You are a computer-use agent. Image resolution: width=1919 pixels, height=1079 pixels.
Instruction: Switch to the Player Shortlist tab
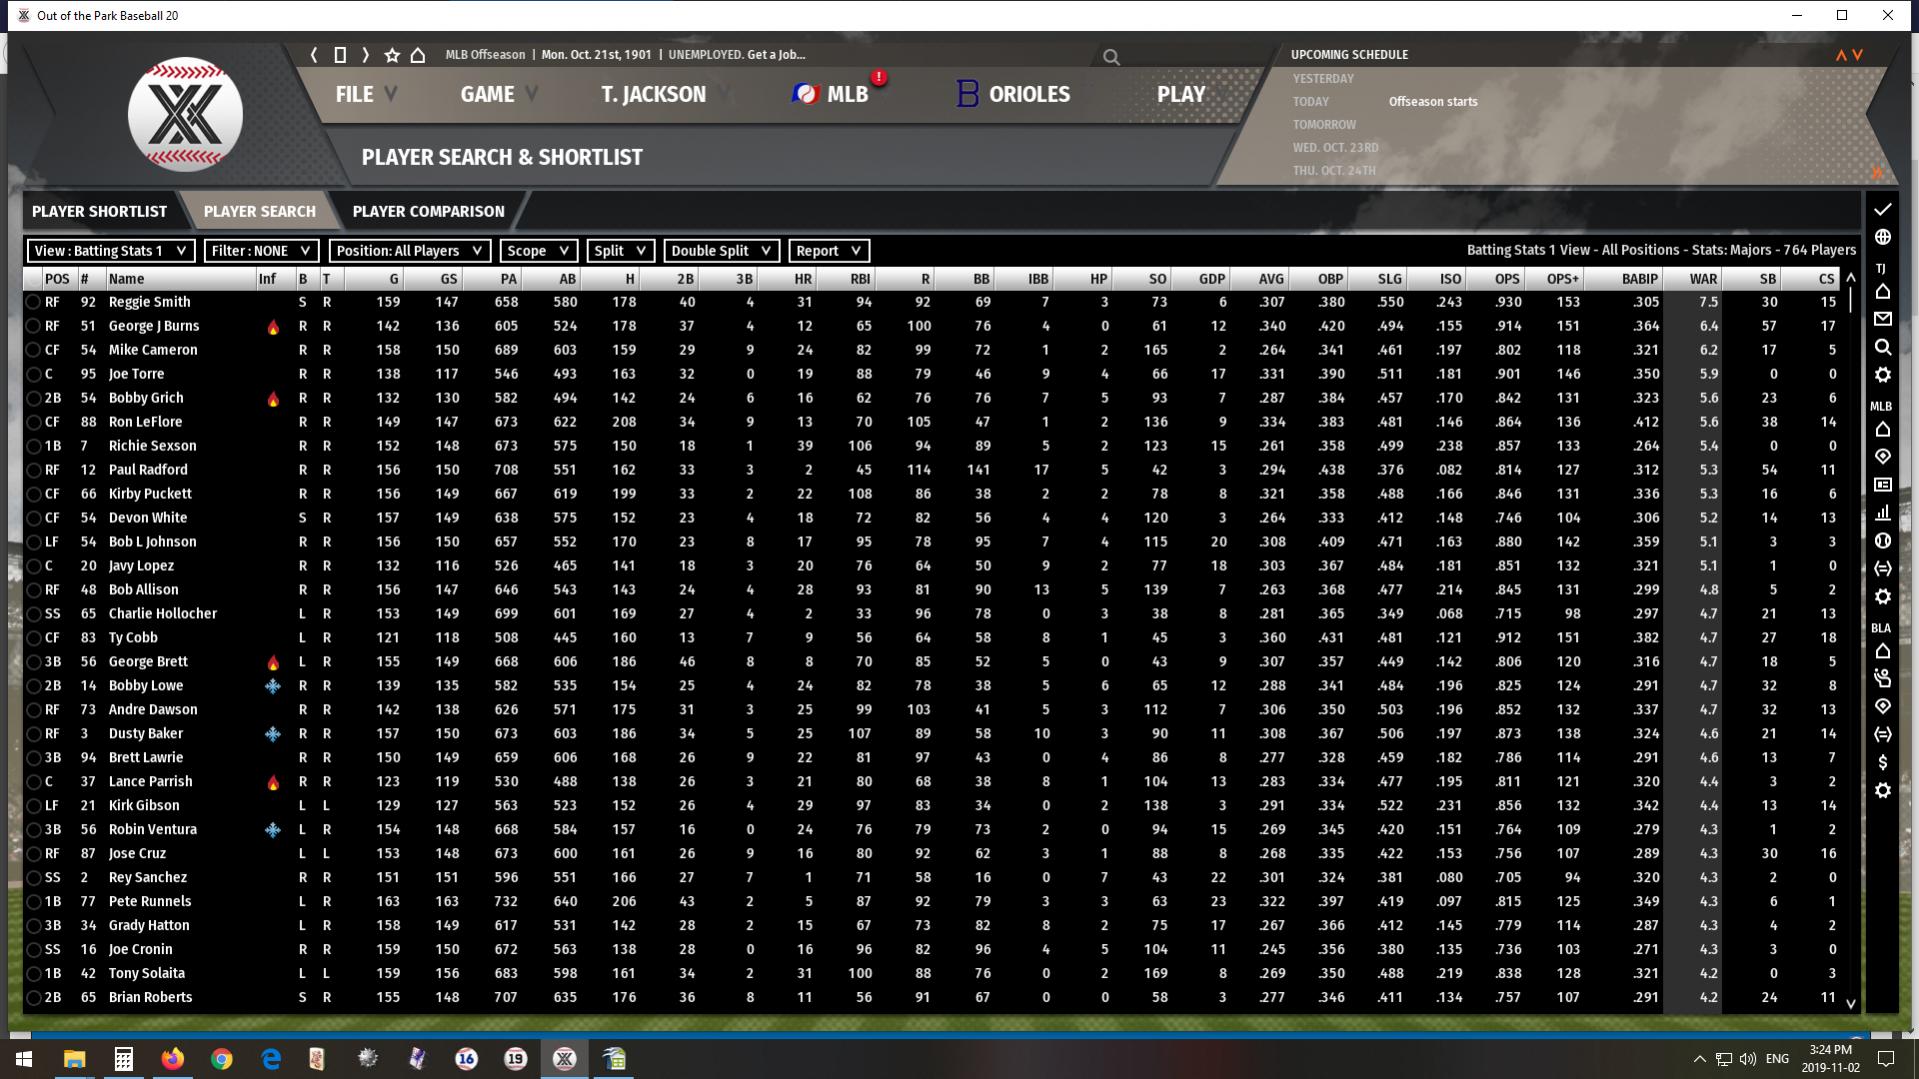pyautogui.click(x=99, y=211)
